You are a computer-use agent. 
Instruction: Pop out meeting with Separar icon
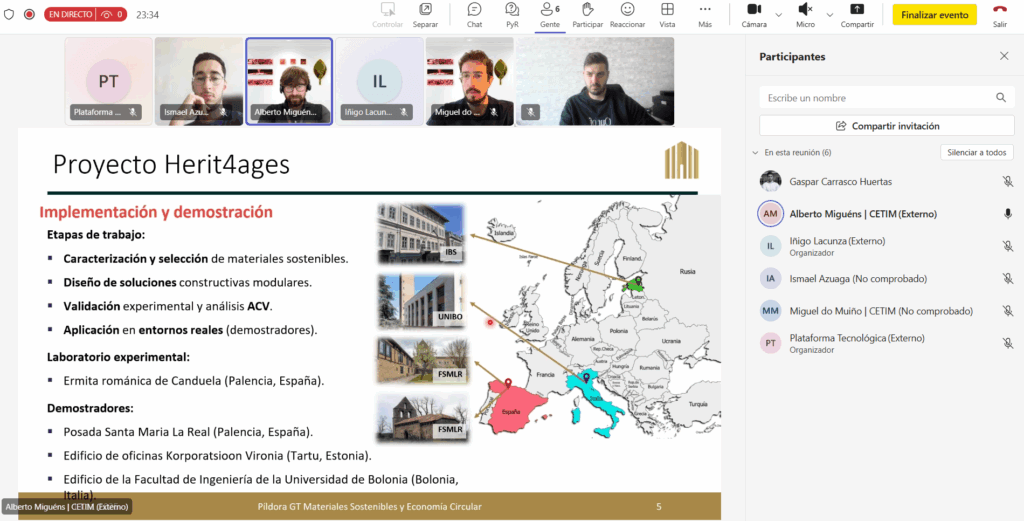coord(425,14)
